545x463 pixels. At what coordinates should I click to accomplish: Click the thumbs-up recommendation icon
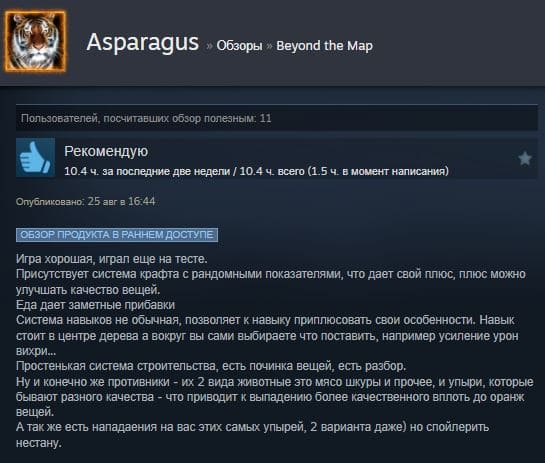click(x=35, y=157)
